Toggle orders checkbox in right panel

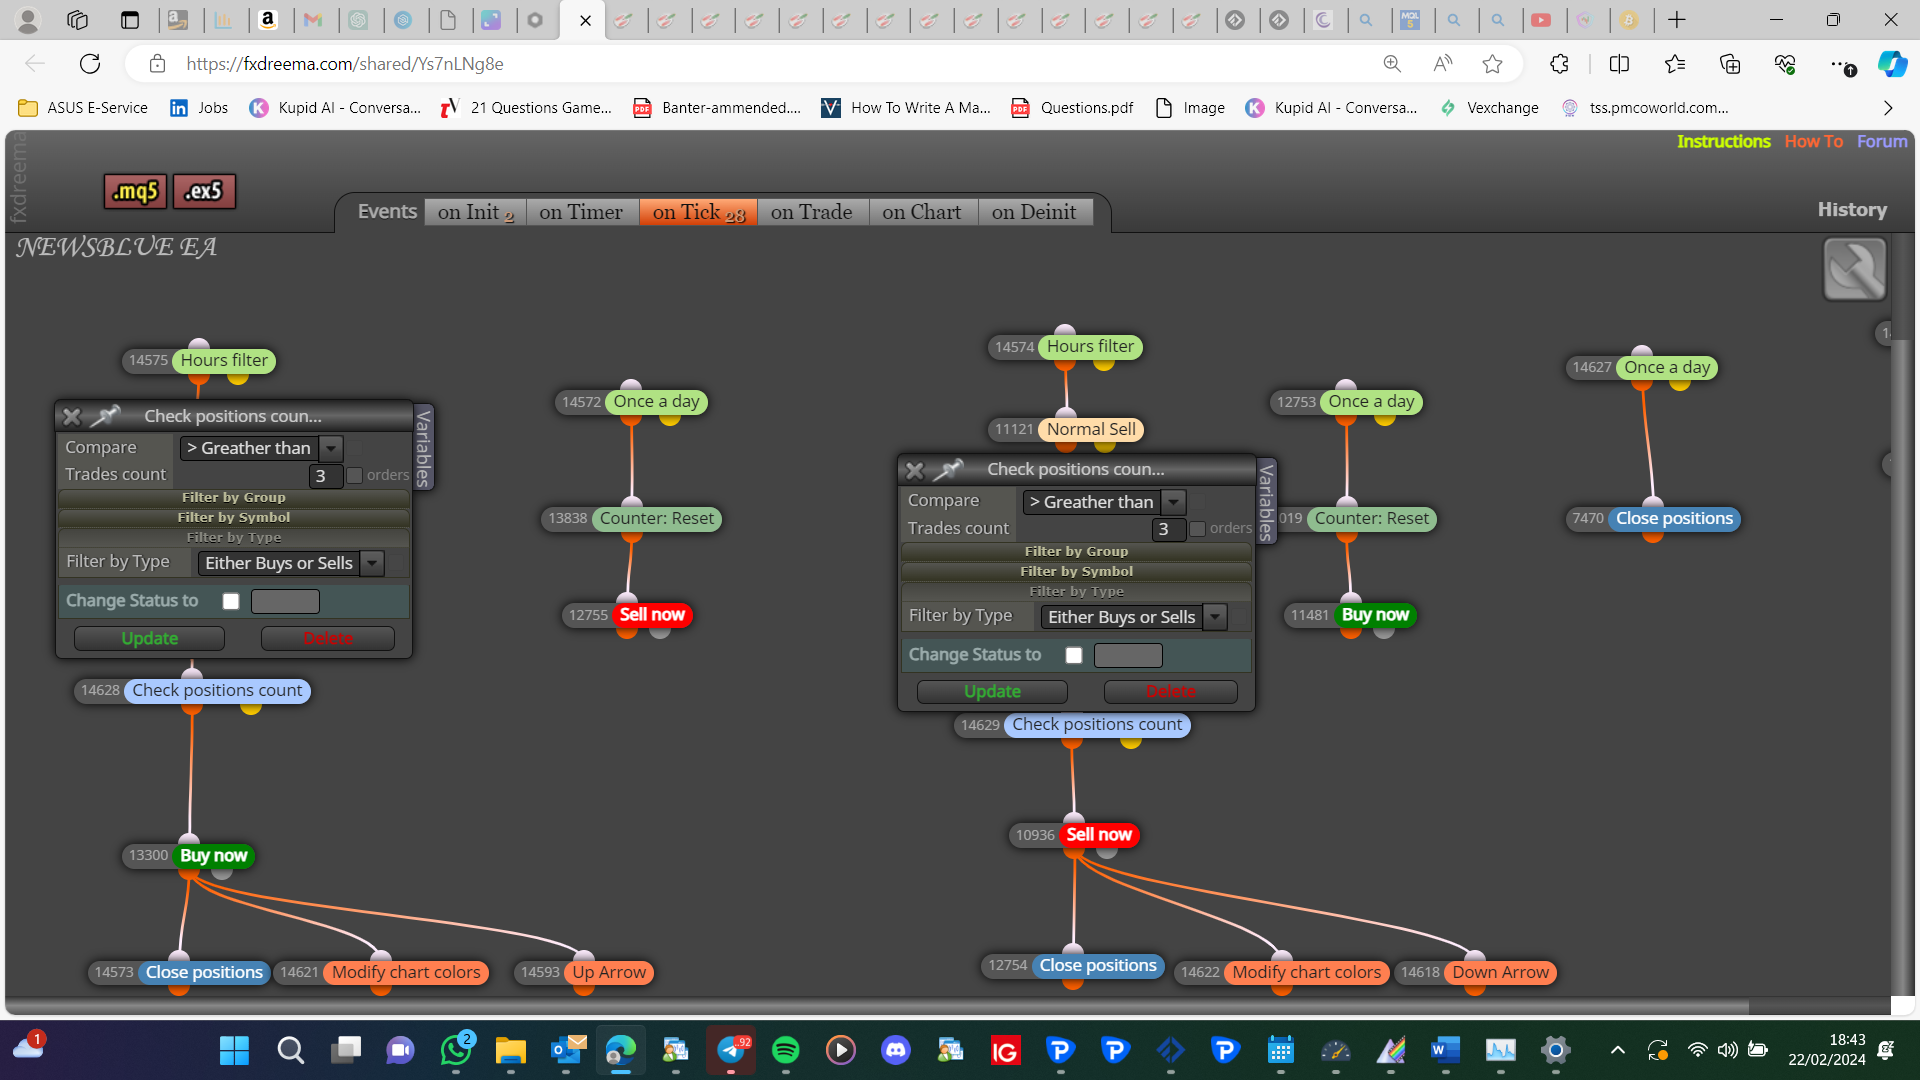click(1197, 529)
